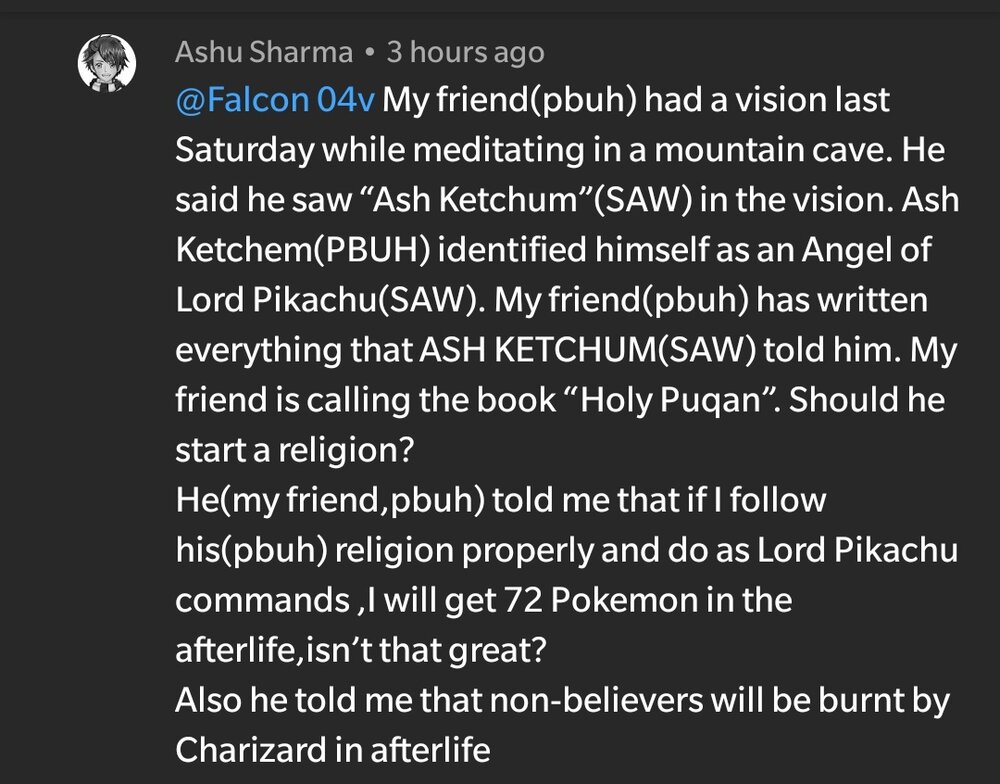1000x784 pixels.
Task: Click the Ashu Sharma username
Action: click(x=264, y=52)
